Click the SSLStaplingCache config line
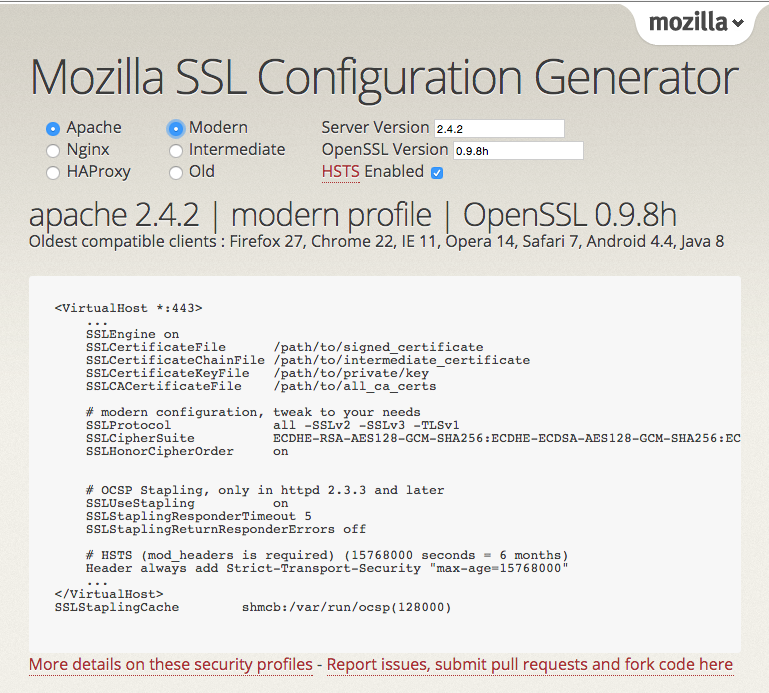 [253, 607]
